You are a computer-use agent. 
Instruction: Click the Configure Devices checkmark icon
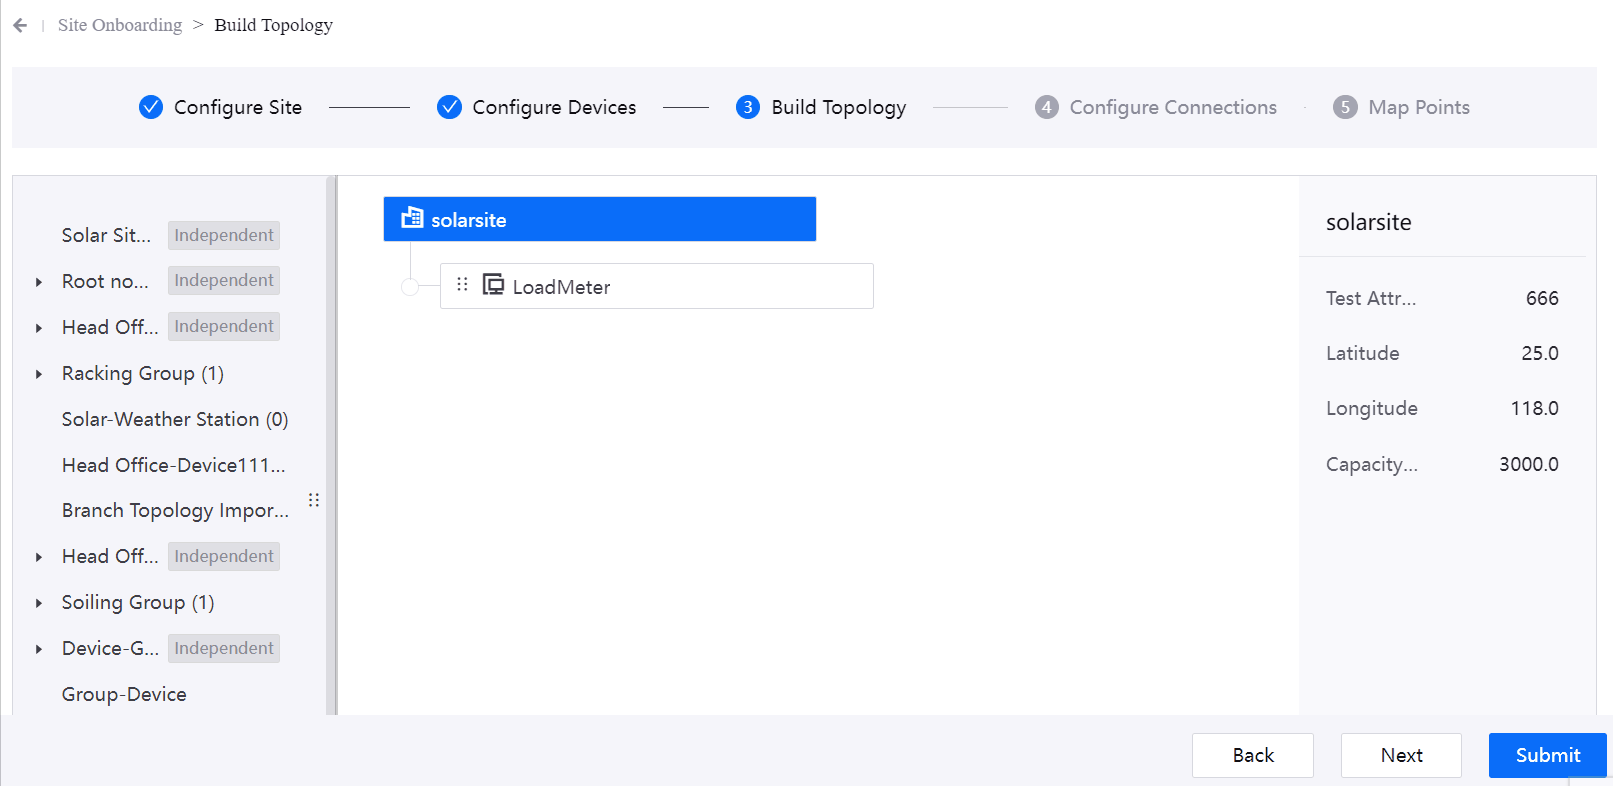point(449,107)
